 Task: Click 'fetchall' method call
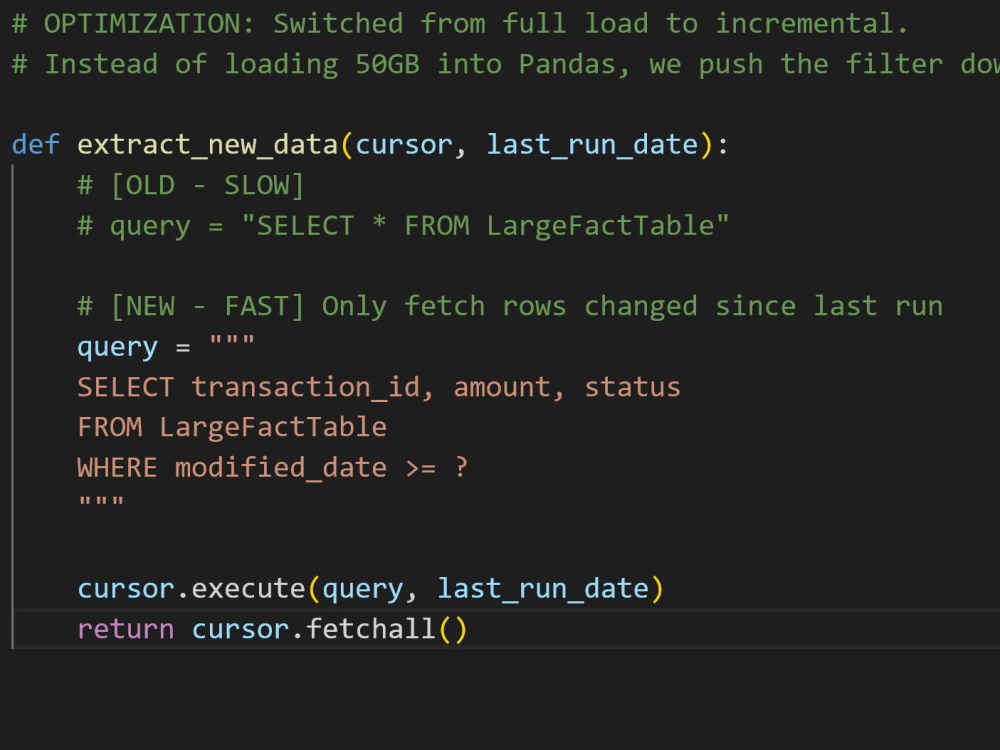[371, 629]
